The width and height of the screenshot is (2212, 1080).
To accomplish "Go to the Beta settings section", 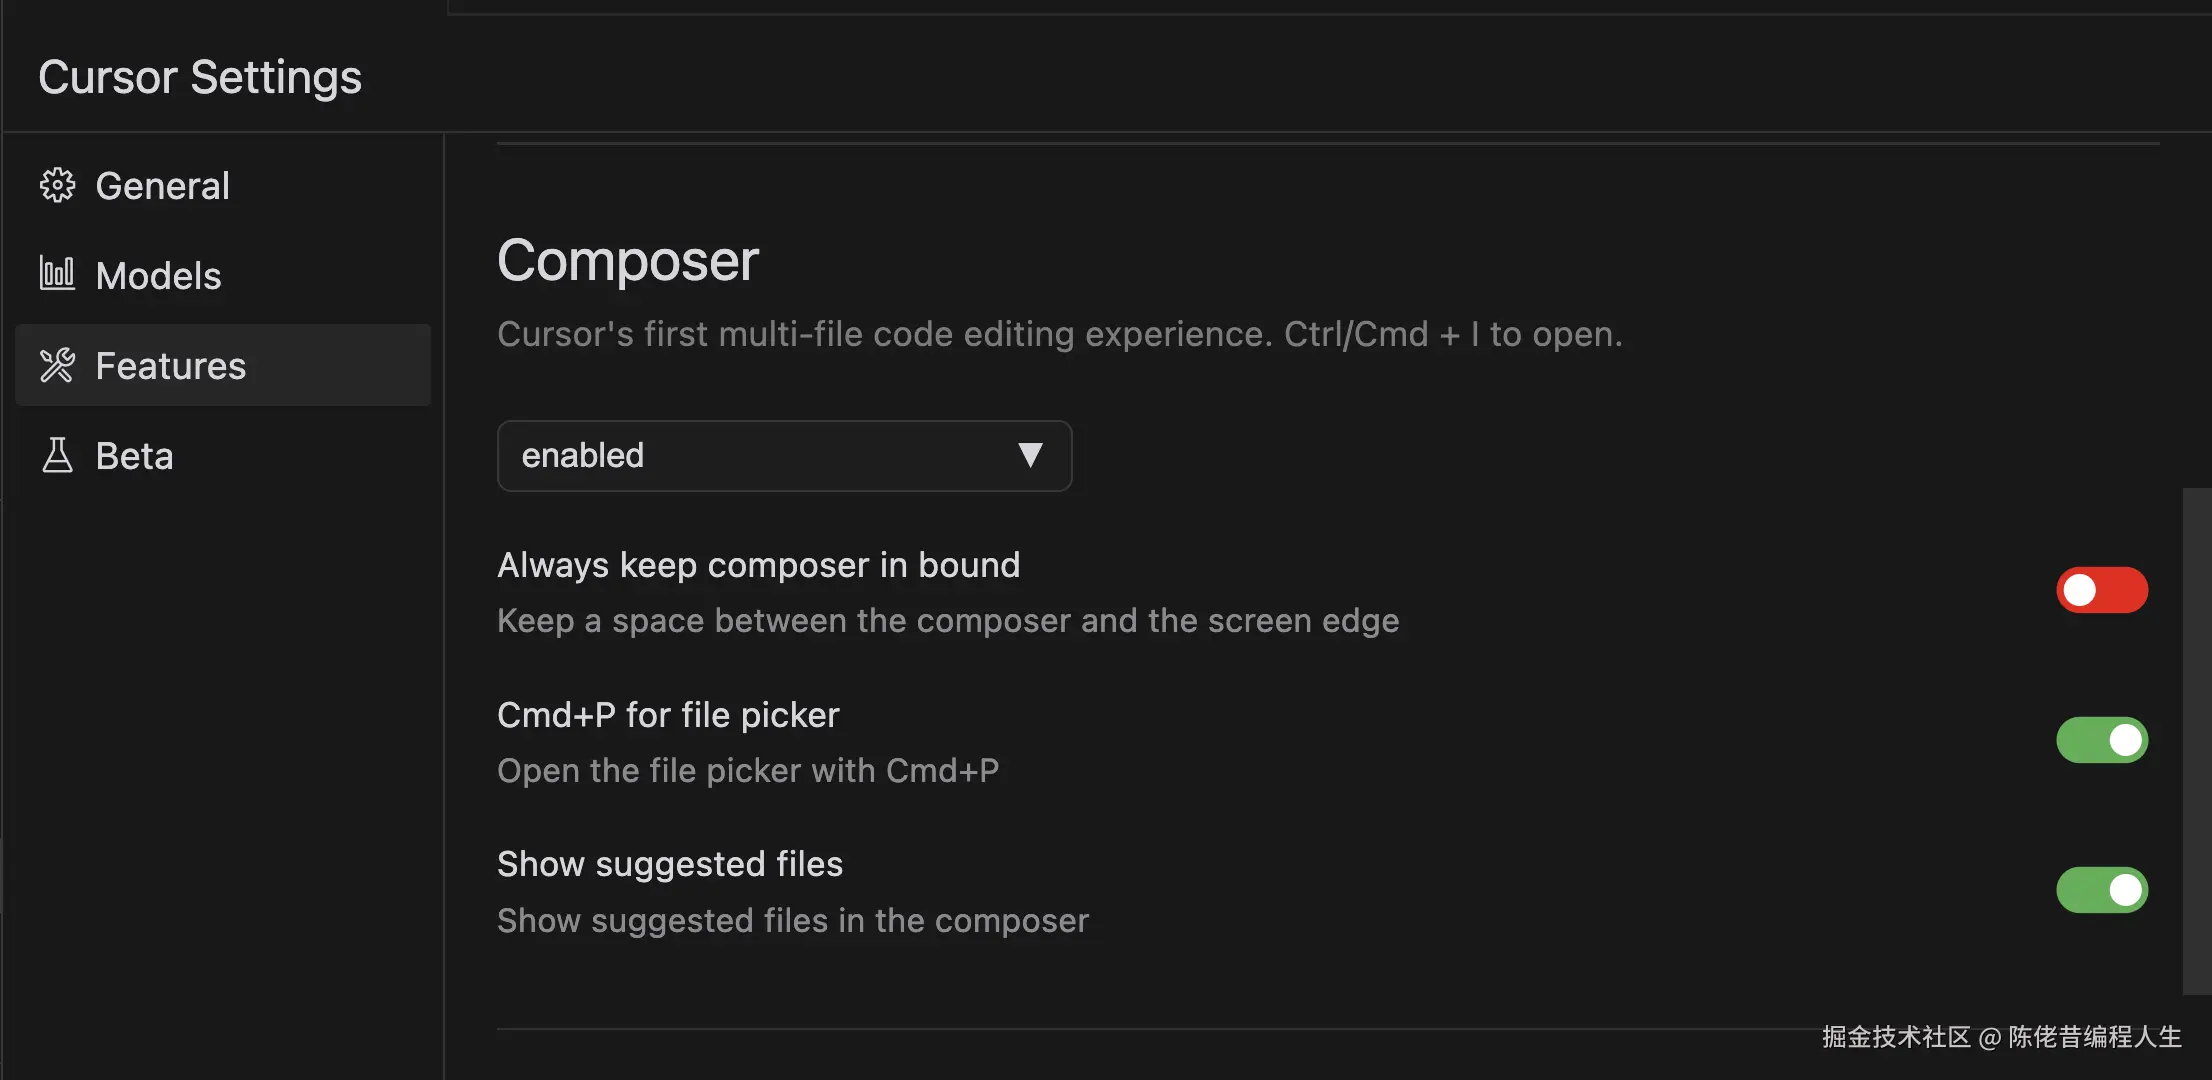I will tap(134, 456).
